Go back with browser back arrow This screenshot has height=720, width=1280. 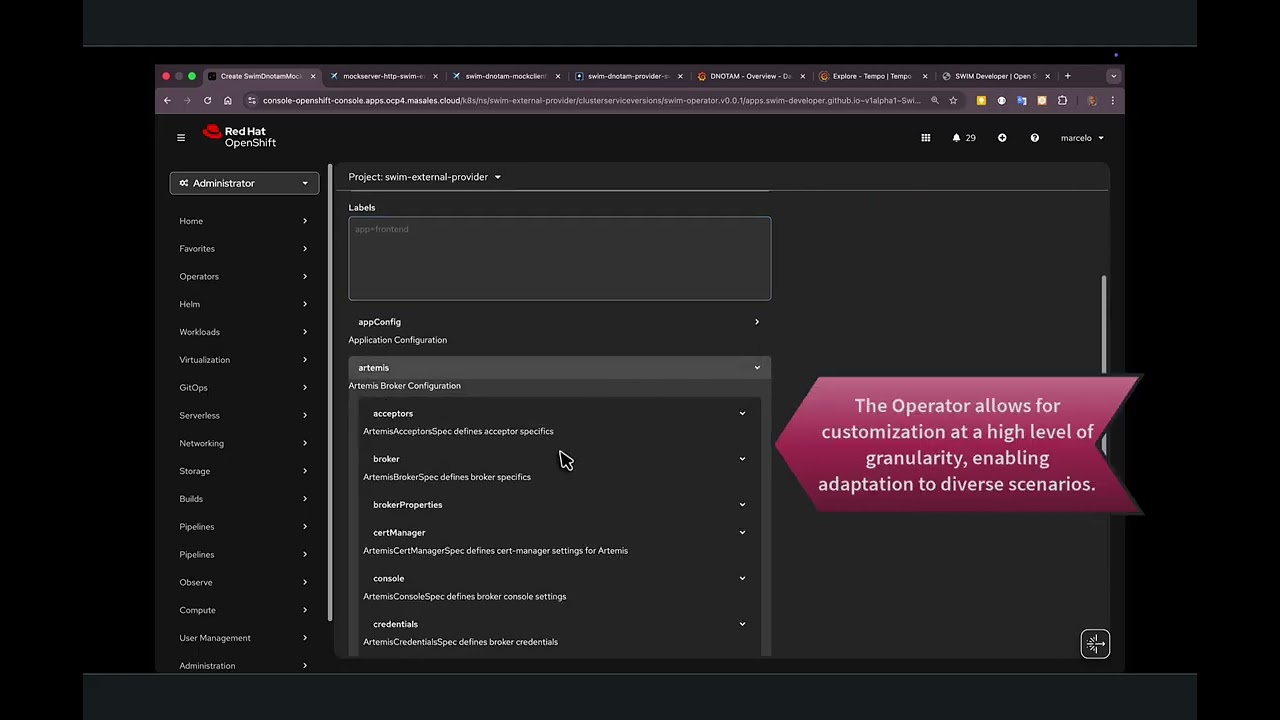[167, 100]
